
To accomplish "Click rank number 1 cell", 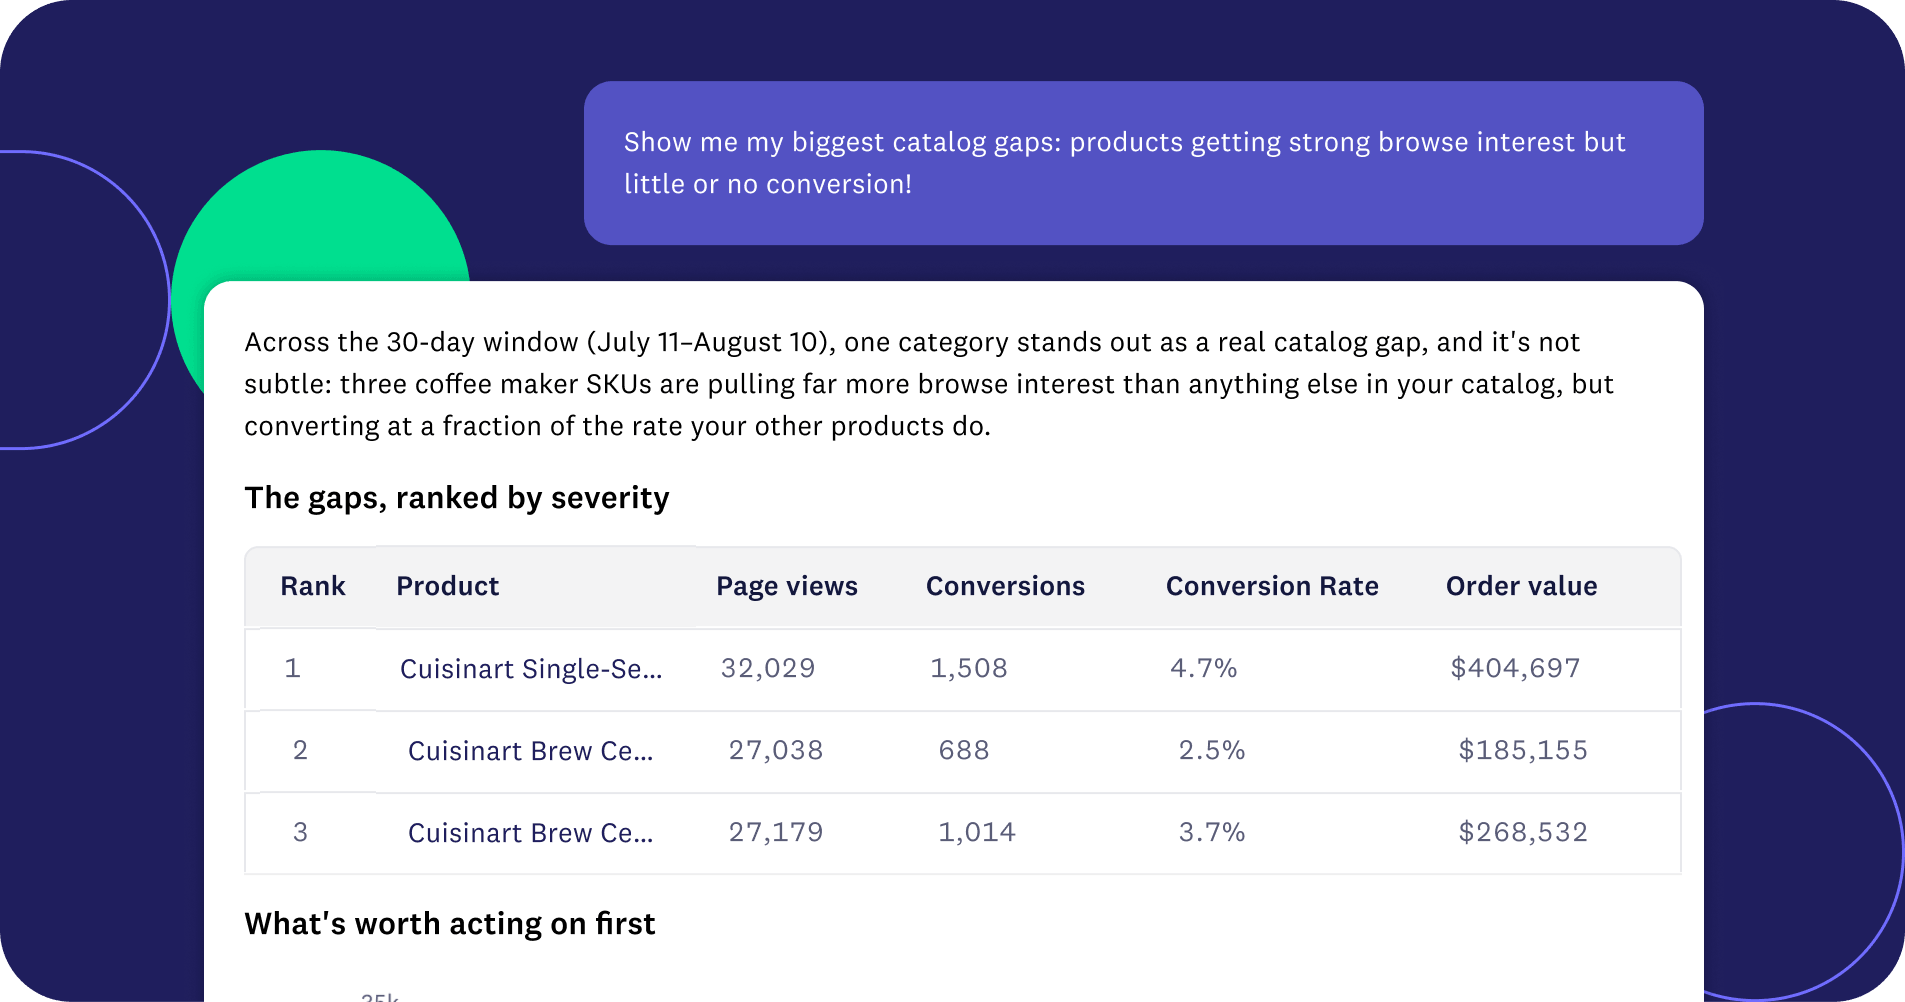I will 292,668.
